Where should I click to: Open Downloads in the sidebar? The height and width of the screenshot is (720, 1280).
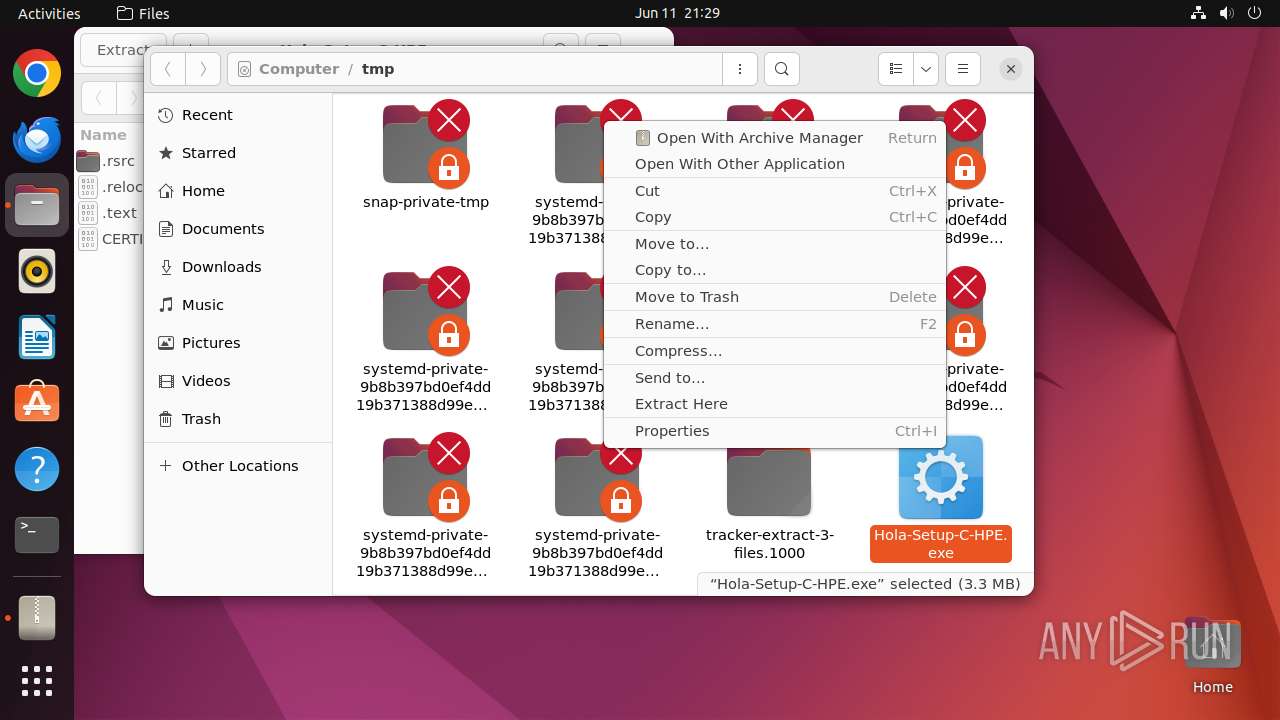pos(238,267)
